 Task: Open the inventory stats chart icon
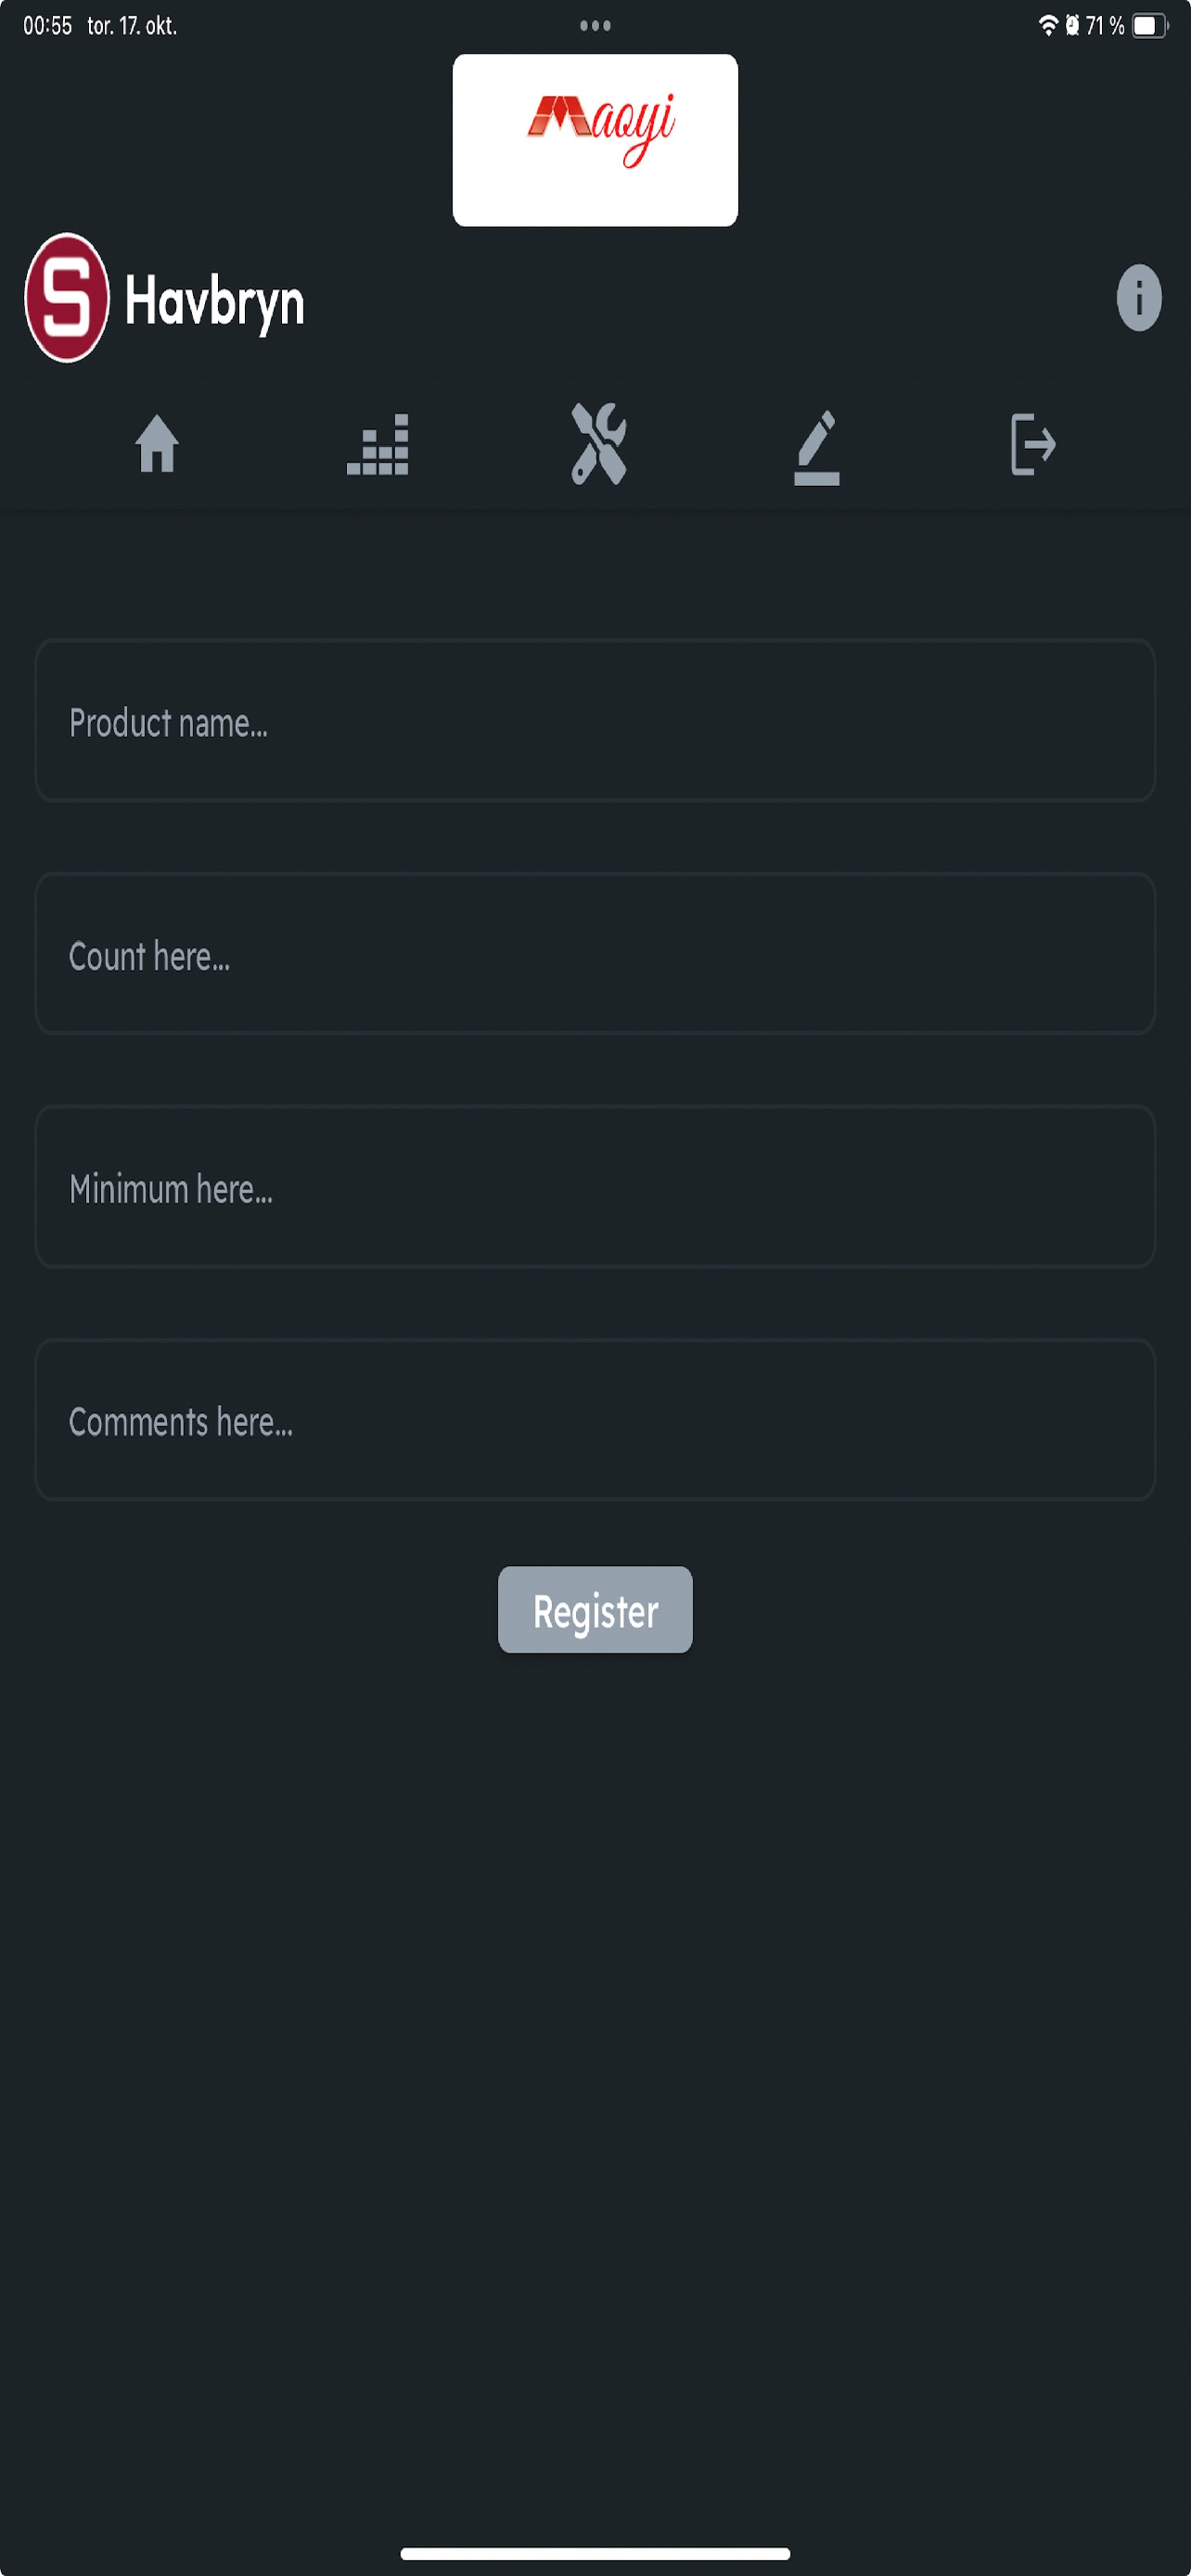coord(378,445)
